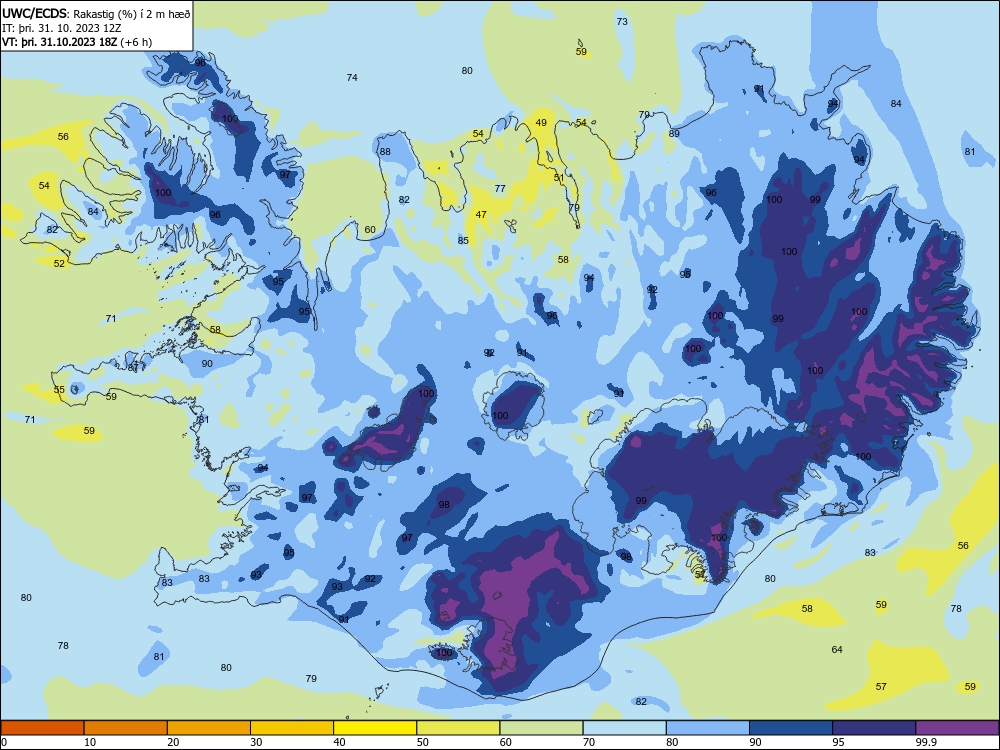The width and height of the screenshot is (1000, 750).
Task: Click the humidity value 55 on the map
Action: (59, 390)
